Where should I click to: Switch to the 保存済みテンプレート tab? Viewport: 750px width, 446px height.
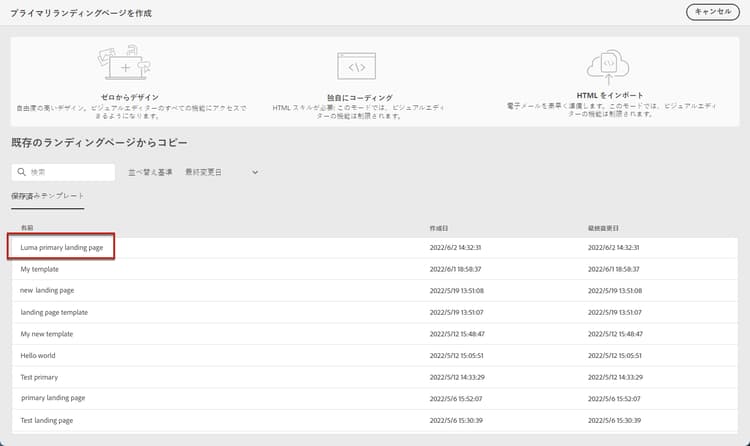pos(47,196)
